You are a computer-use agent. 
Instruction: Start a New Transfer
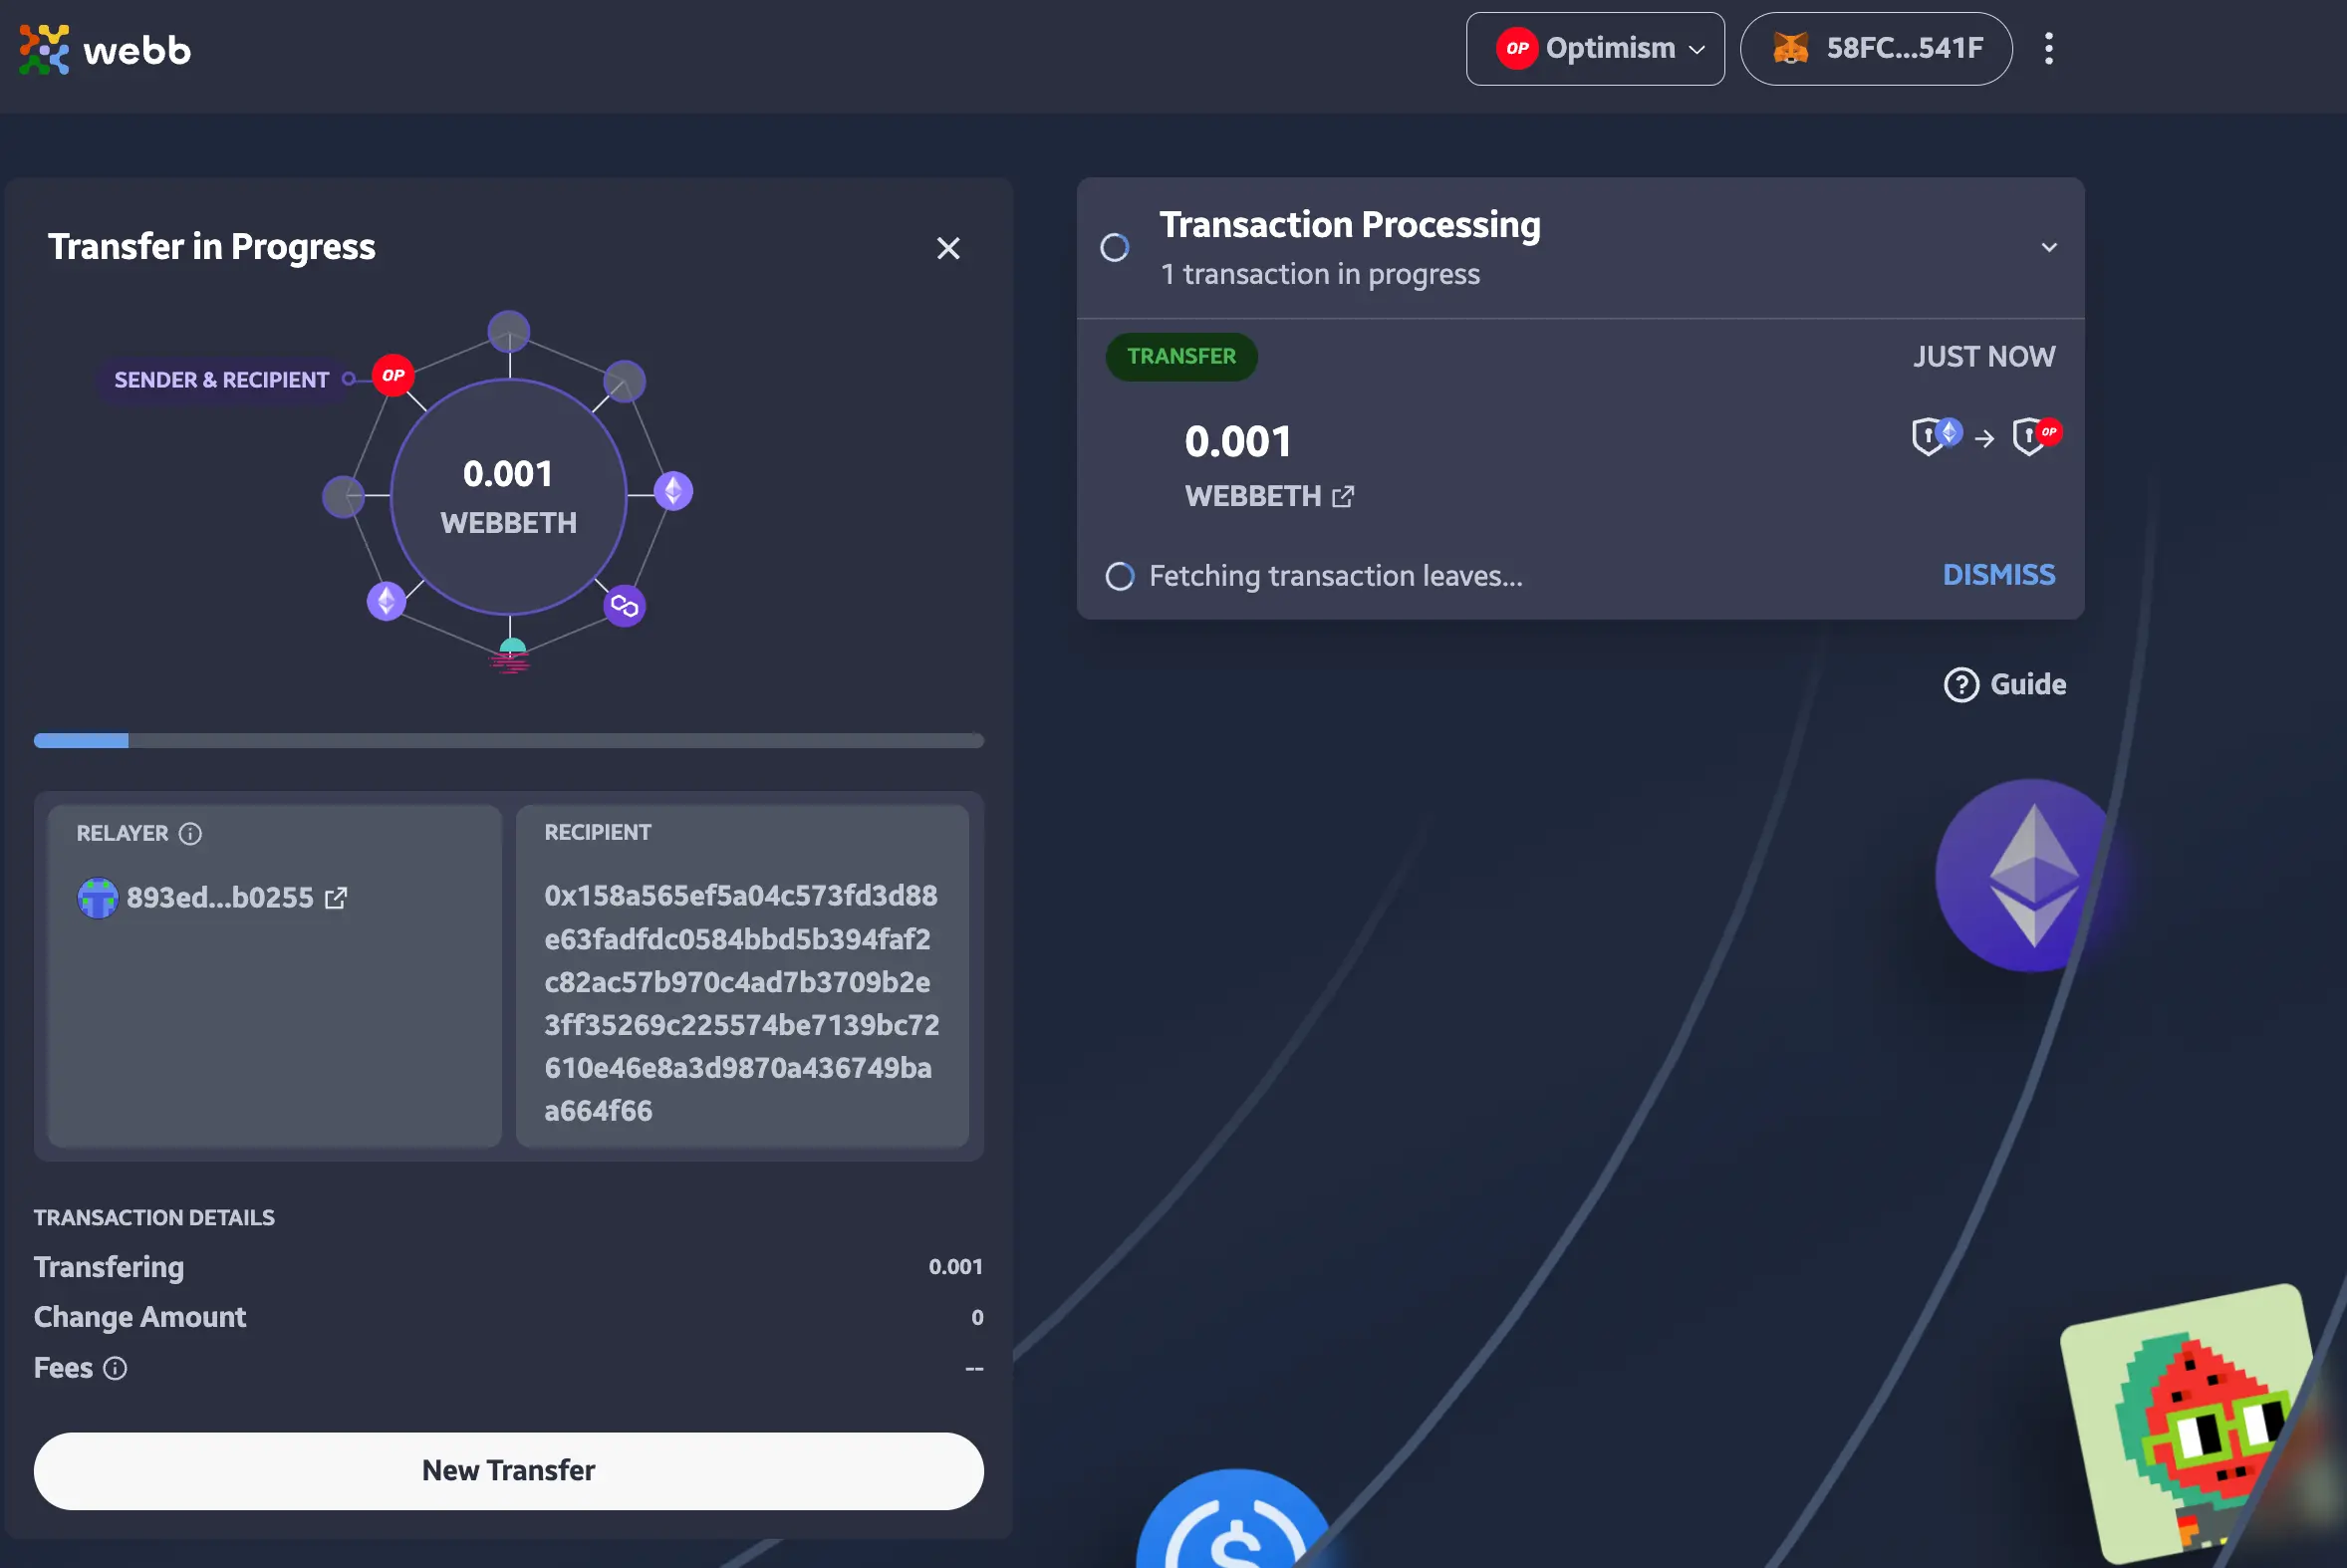[x=509, y=1470]
